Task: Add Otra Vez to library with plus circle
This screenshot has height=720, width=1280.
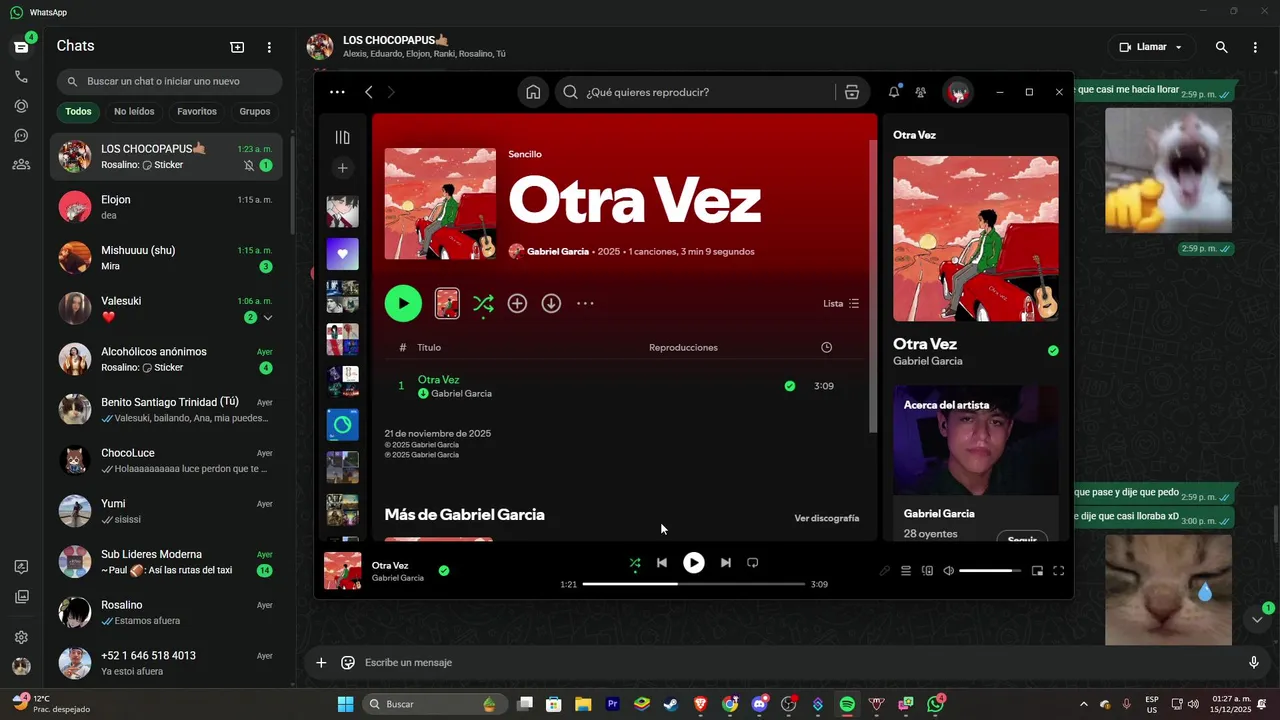Action: [517, 303]
